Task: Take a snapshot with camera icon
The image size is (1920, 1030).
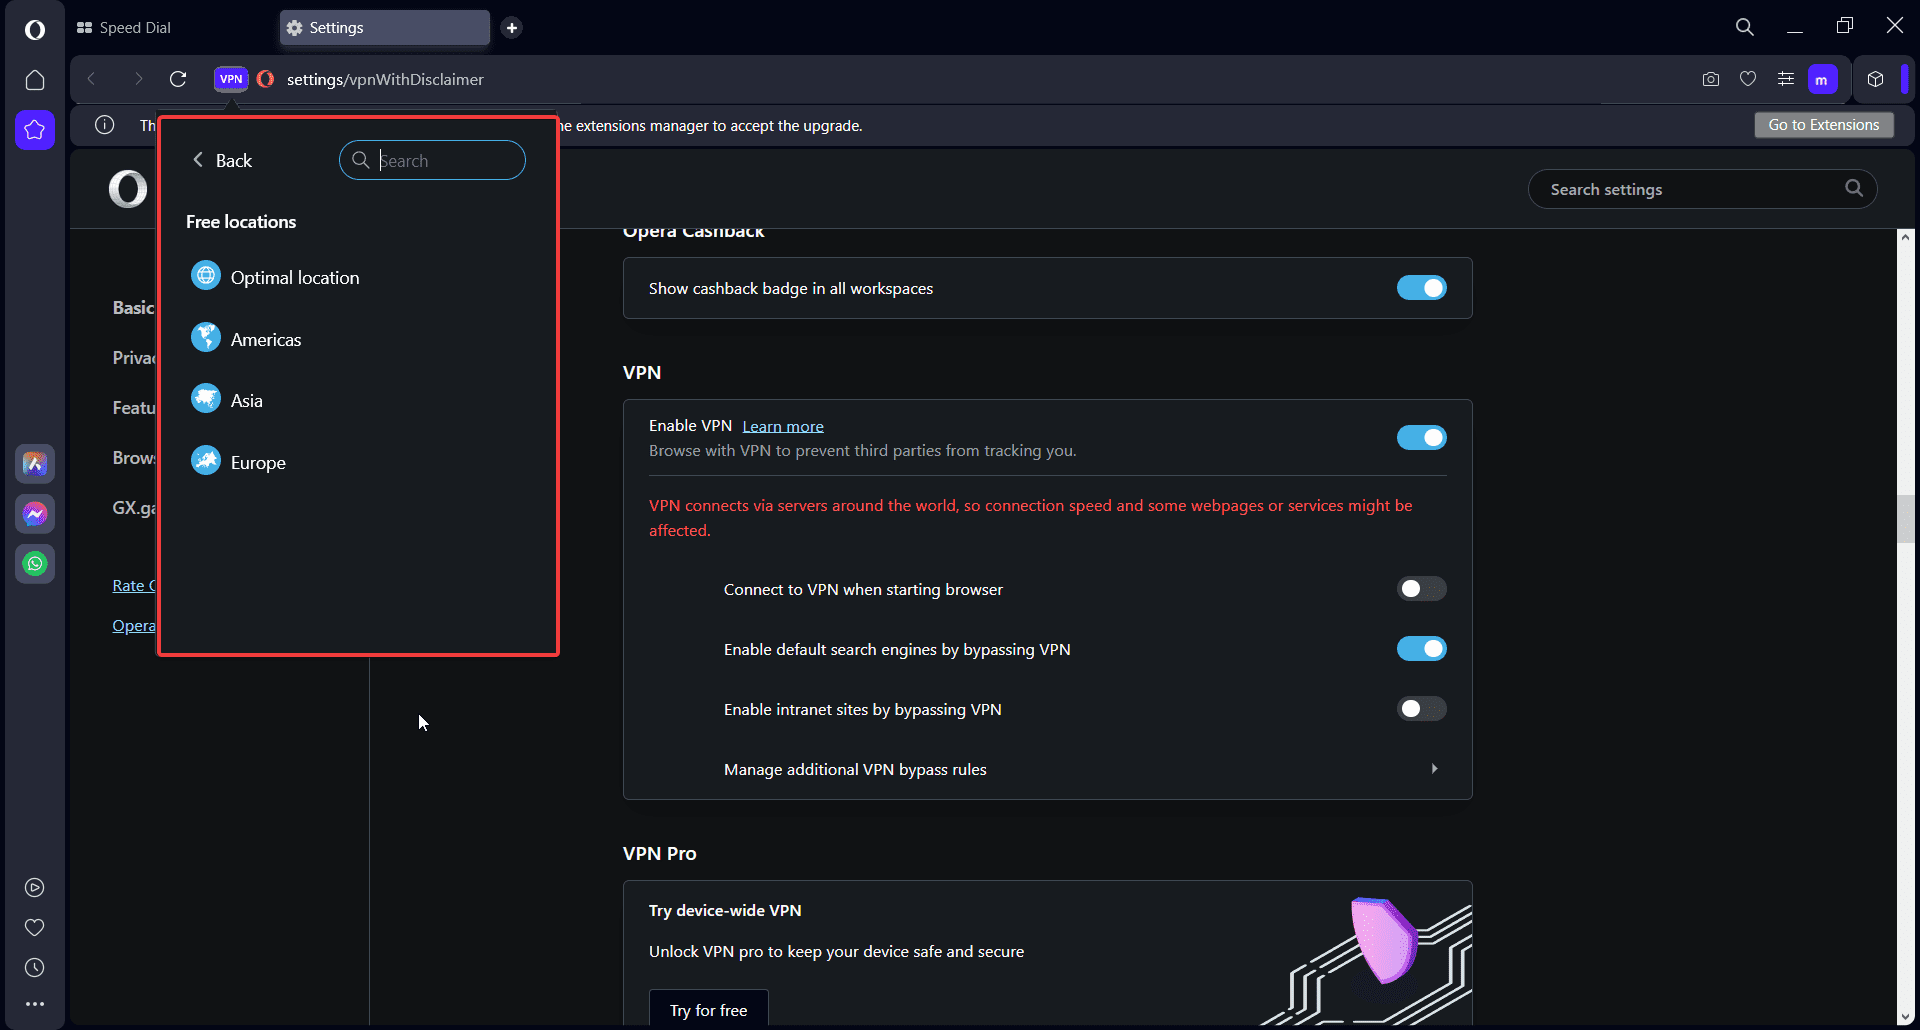Action: [1711, 79]
